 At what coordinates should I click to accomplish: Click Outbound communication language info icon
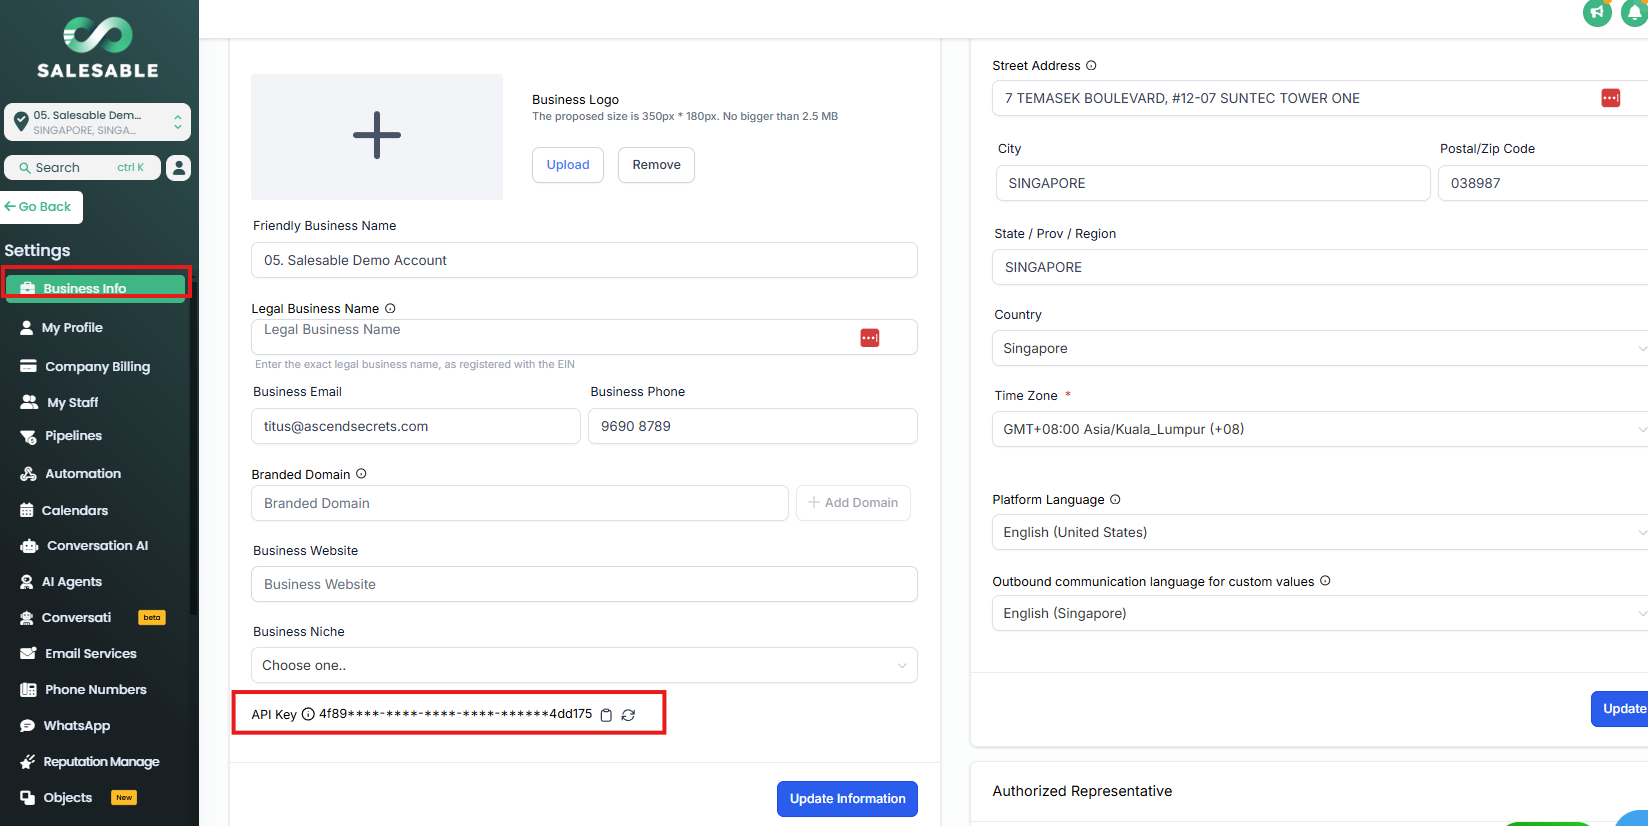pos(1325,580)
